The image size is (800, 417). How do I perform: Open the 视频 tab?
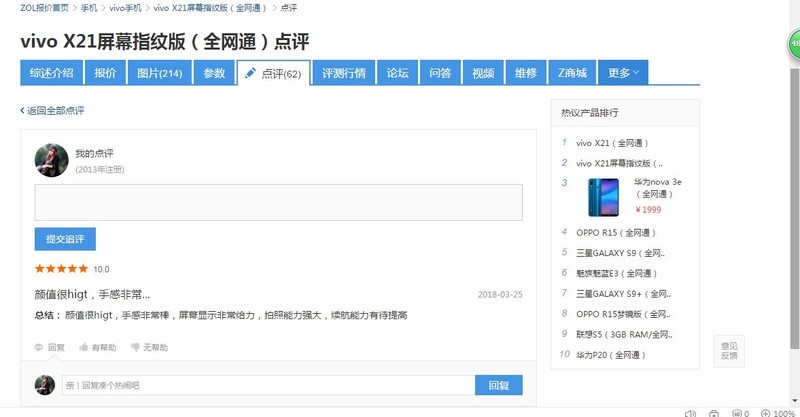pyautogui.click(x=483, y=73)
